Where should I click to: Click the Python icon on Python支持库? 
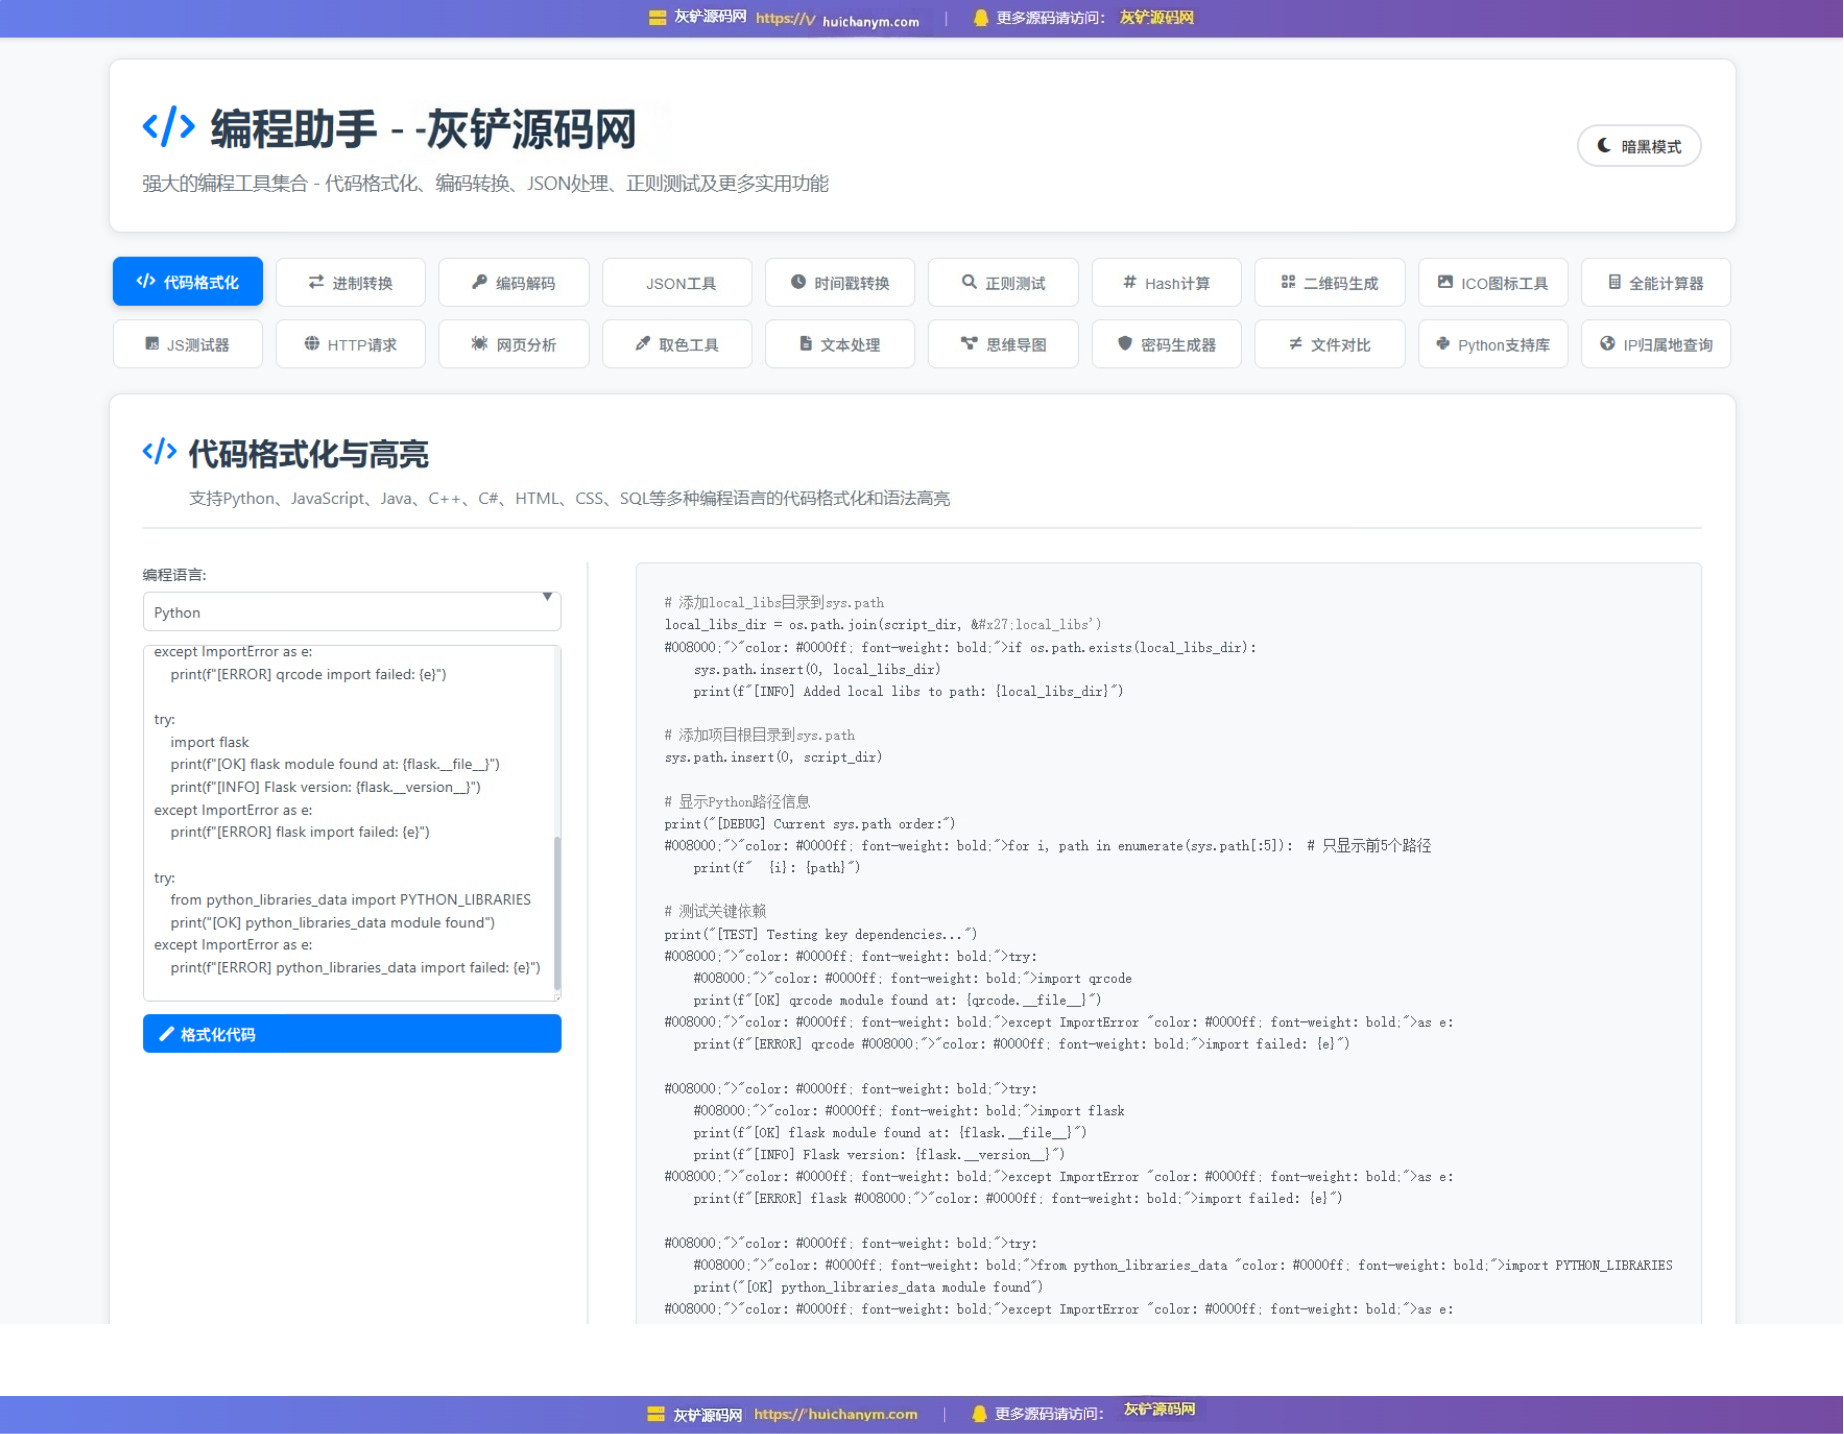click(x=1443, y=344)
